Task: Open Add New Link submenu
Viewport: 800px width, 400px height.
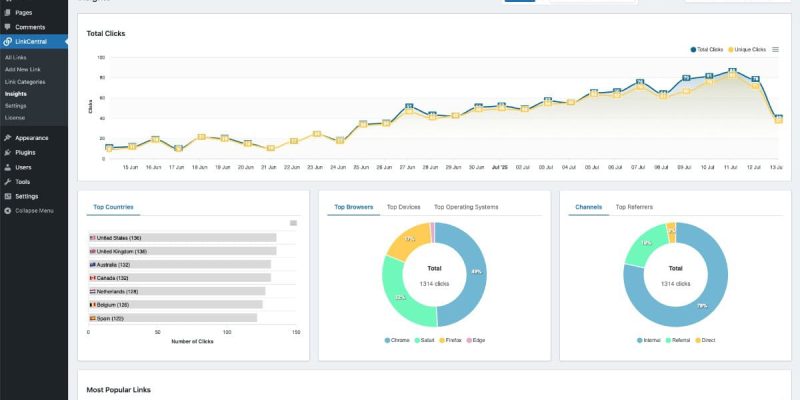Action: click(22, 69)
